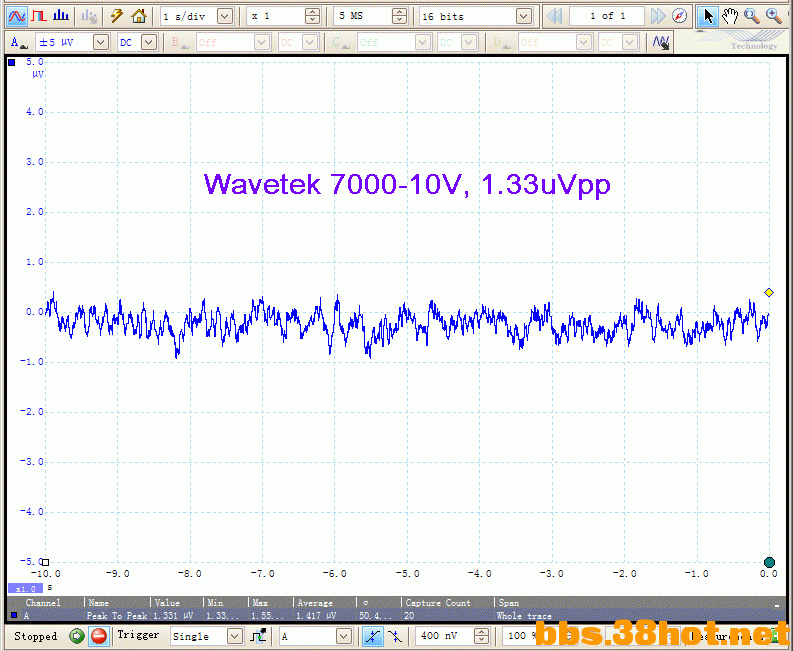Click the Capture Count column header
793x651 pixels.
[438, 602]
